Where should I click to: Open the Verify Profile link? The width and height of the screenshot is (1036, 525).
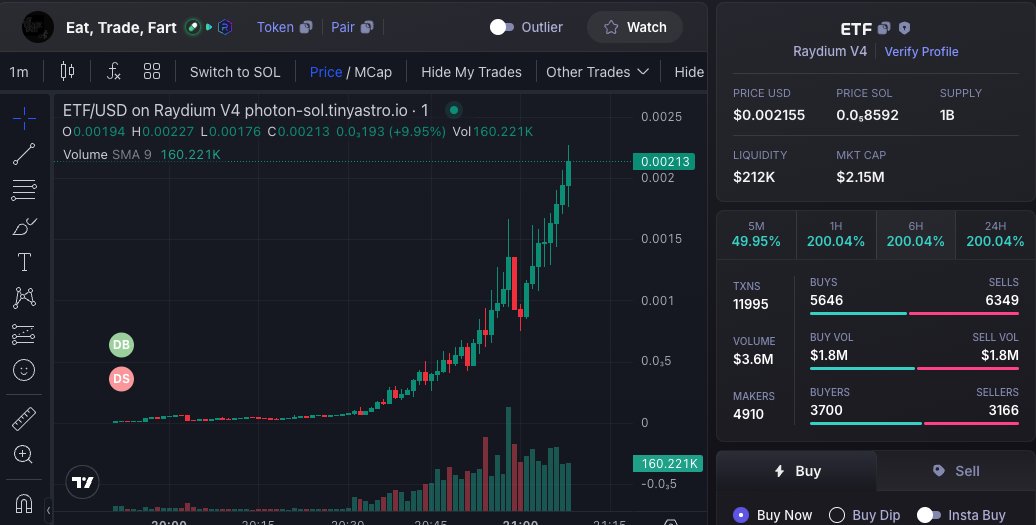click(x=921, y=52)
